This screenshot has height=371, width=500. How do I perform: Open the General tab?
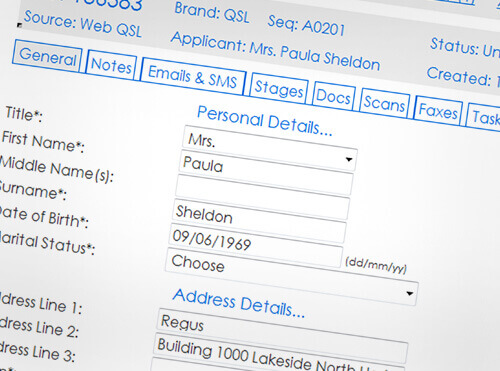pyautogui.click(x=47, y=56)
